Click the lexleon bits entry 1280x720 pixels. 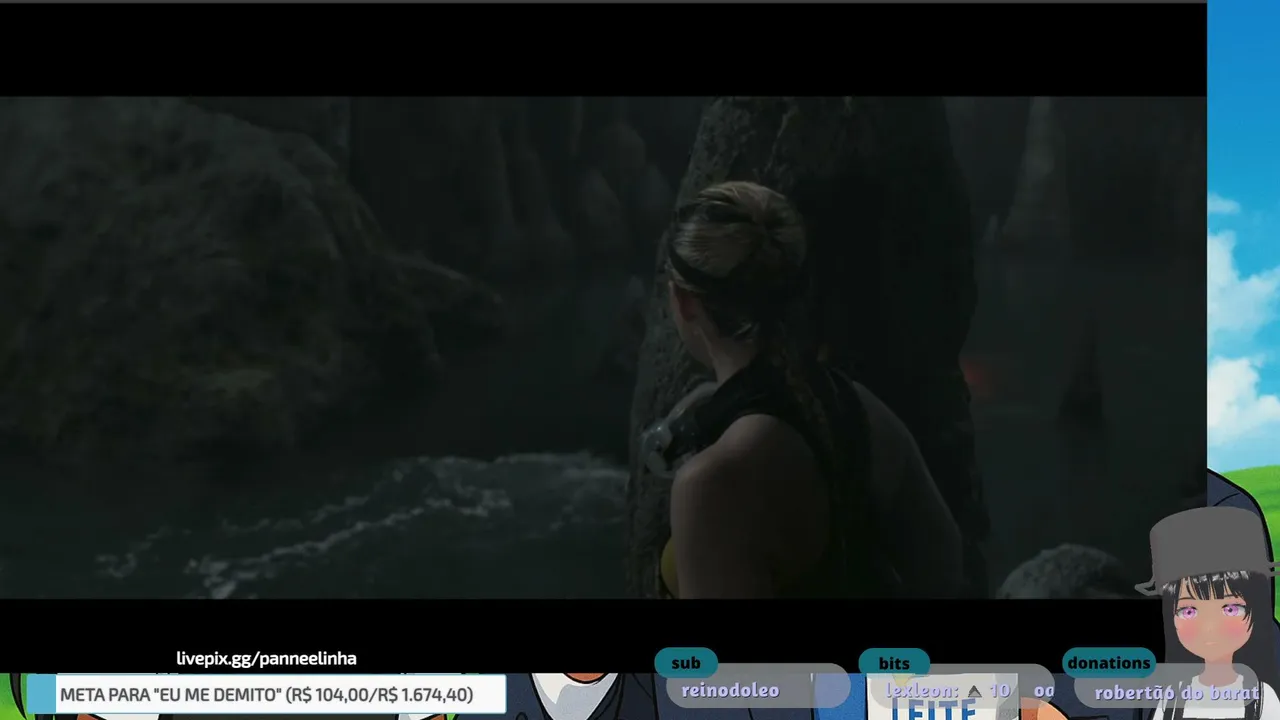coord(948,691)
